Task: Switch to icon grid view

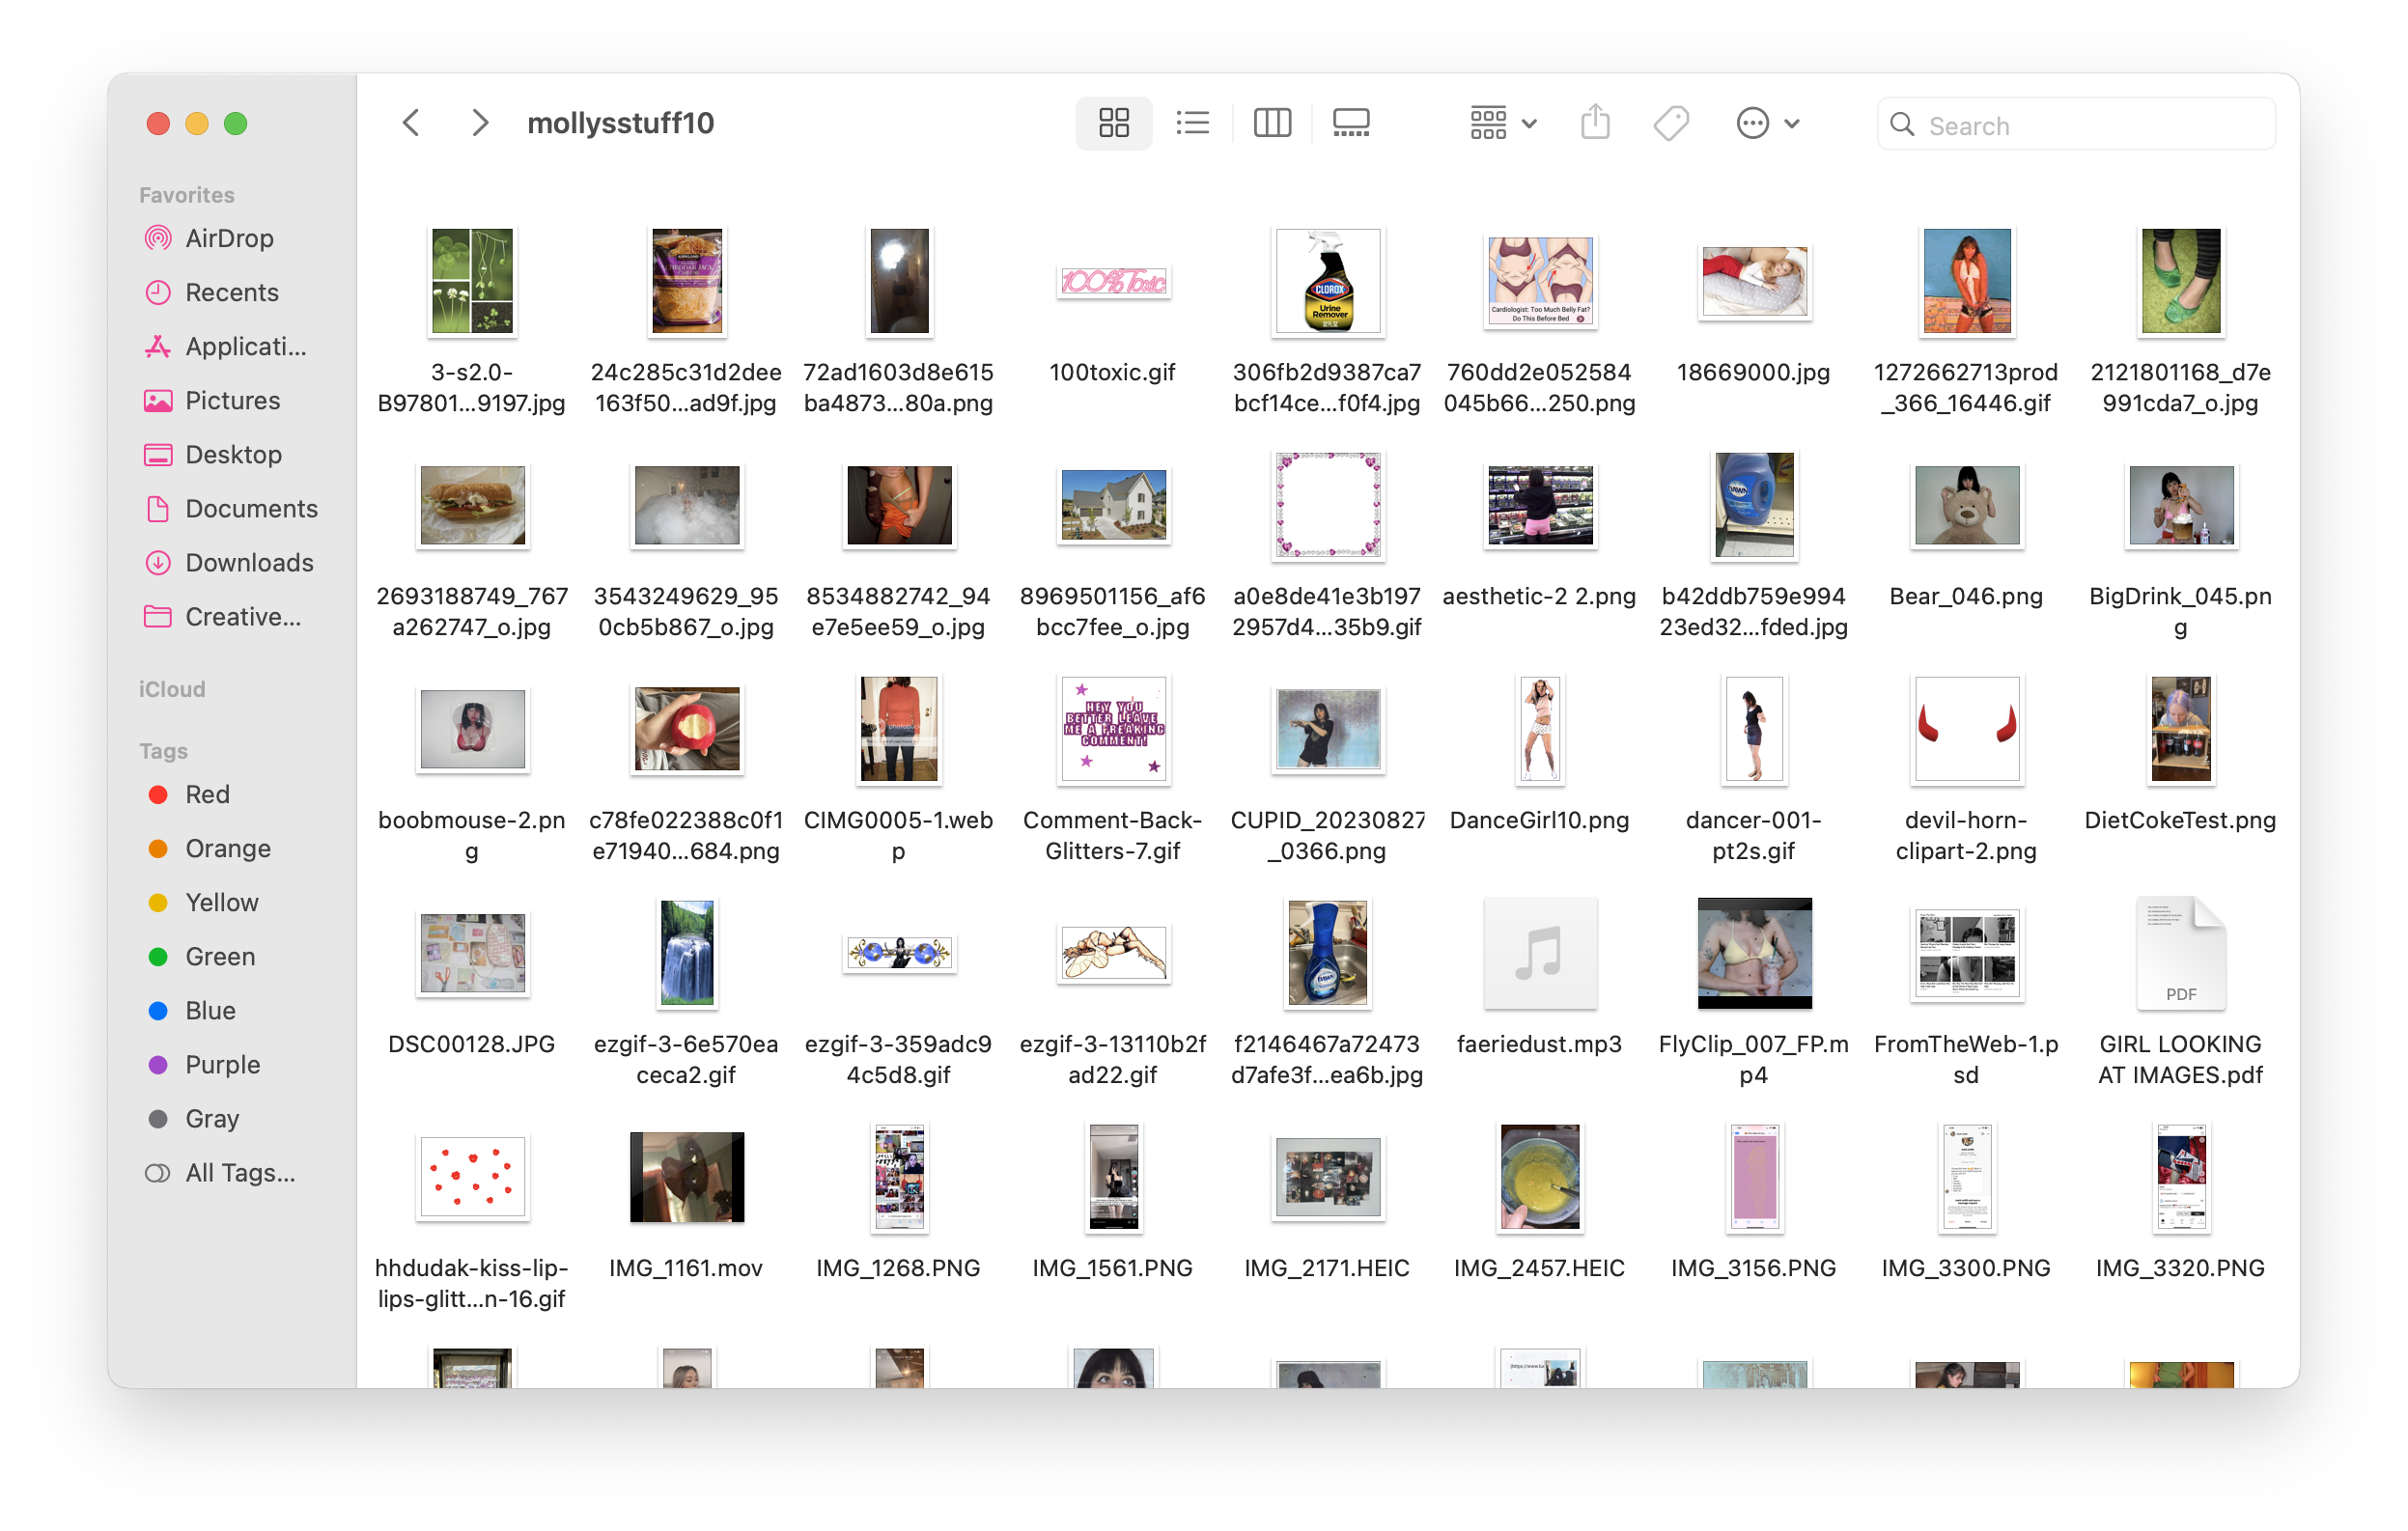Action: tap(1113, 123)
